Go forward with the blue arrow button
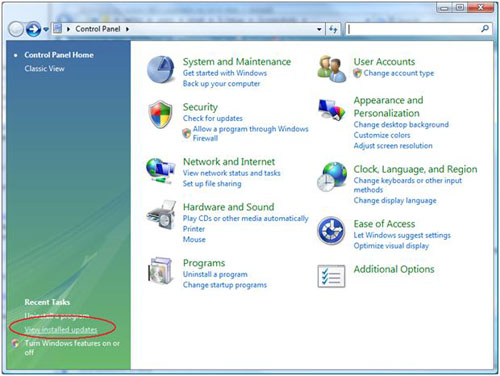Screen dimensions: 500x376 33,29
